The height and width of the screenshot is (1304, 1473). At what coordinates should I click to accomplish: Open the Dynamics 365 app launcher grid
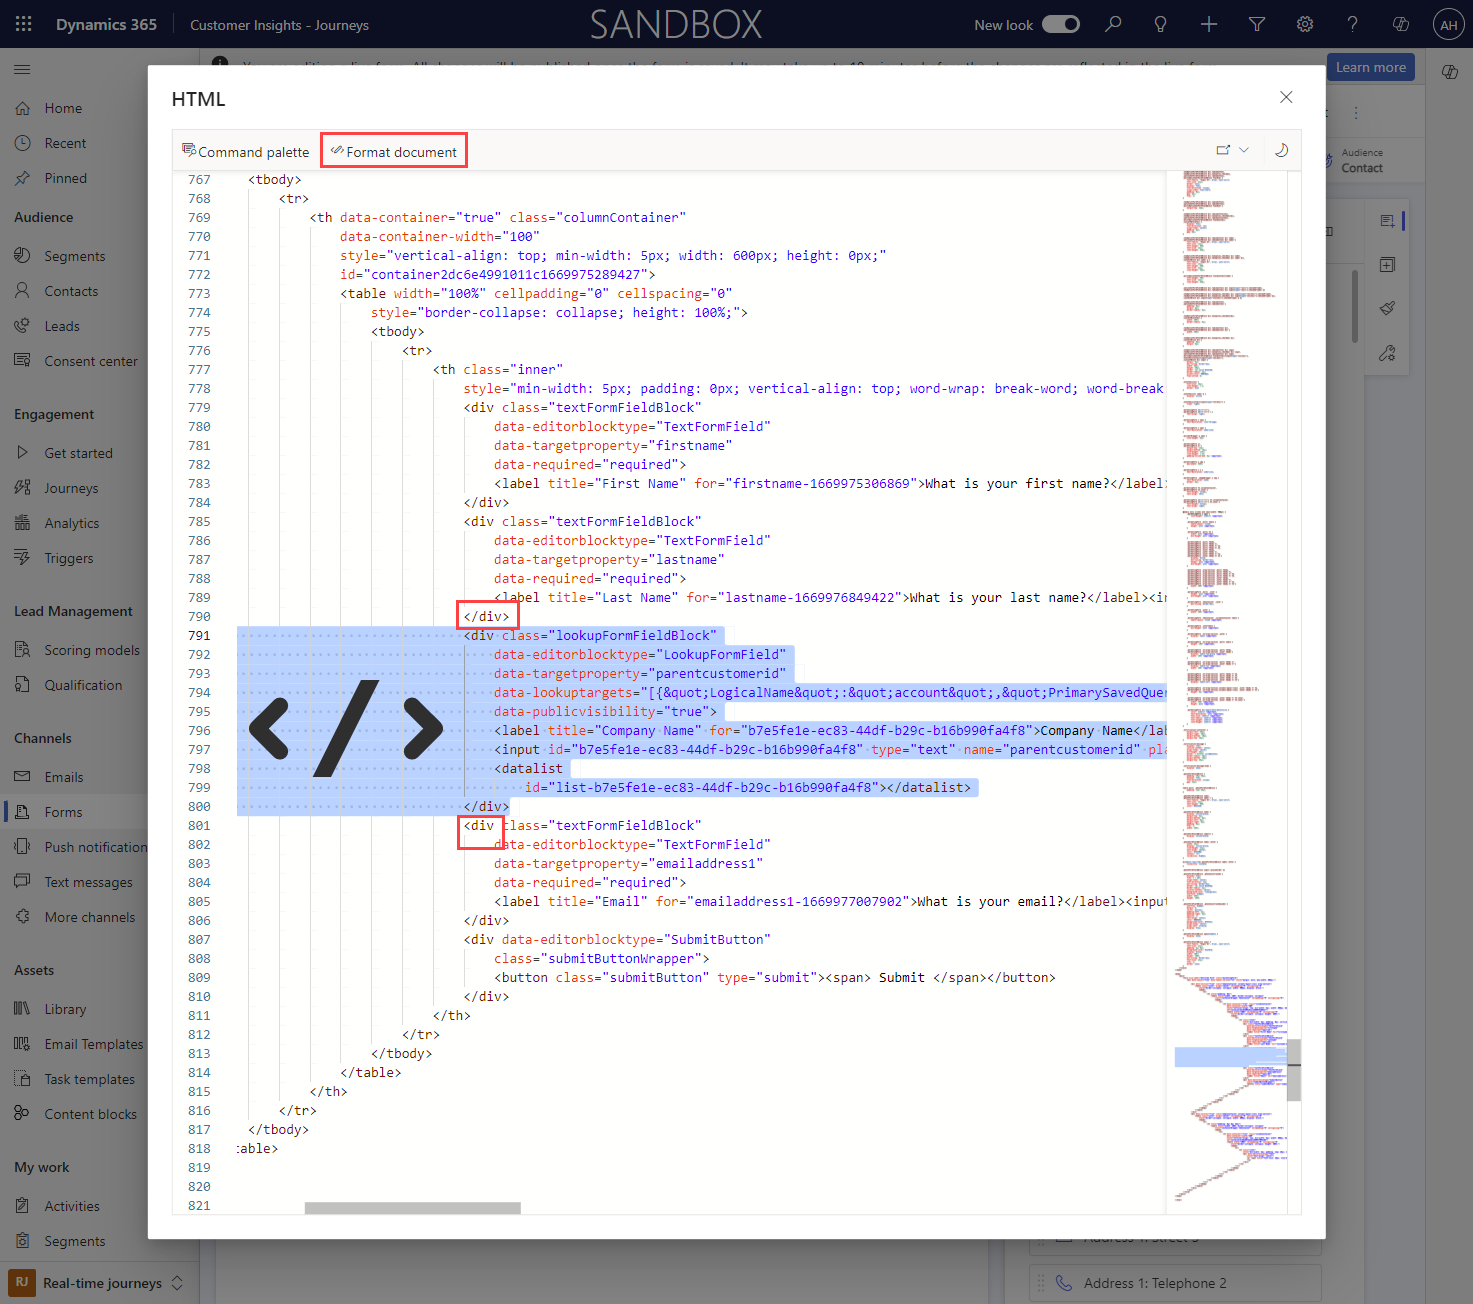coord(24,23)
